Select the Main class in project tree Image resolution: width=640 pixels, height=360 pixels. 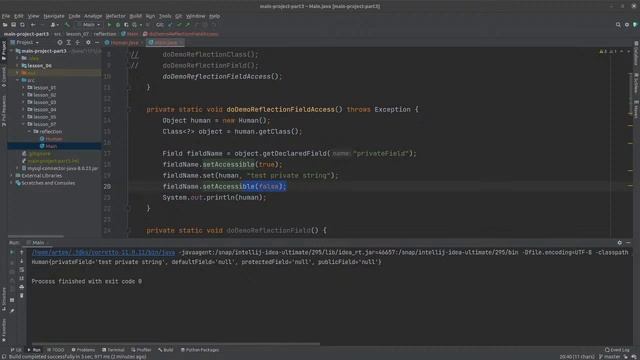pyautogui.click(x=51, y=146)
